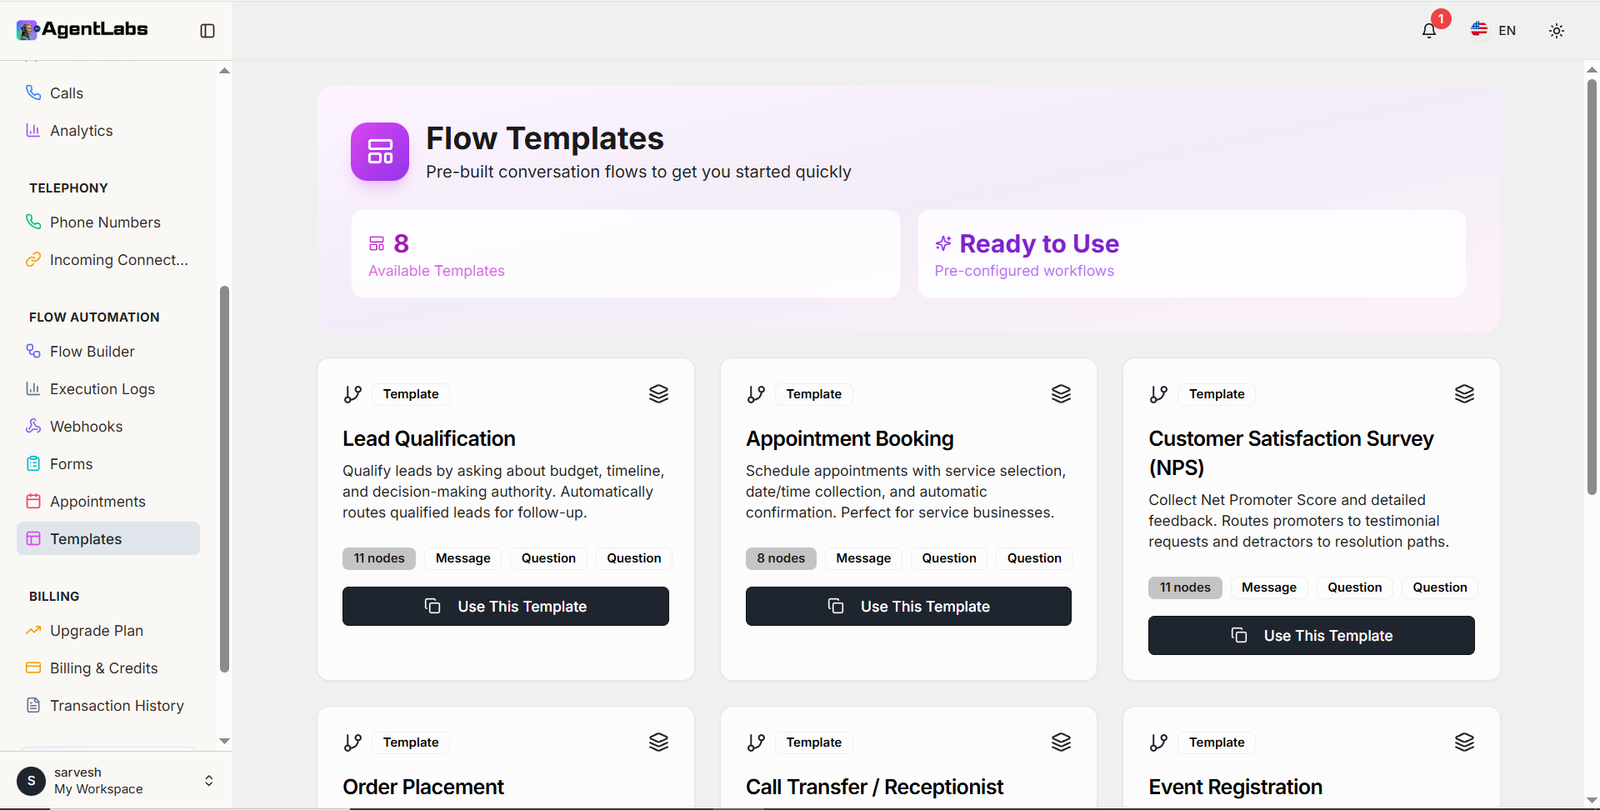Image resolution: width=1600 pixels, height=810 pixels.
Task: Click the sidebar scroll down arrow
Action: [224, 741]
